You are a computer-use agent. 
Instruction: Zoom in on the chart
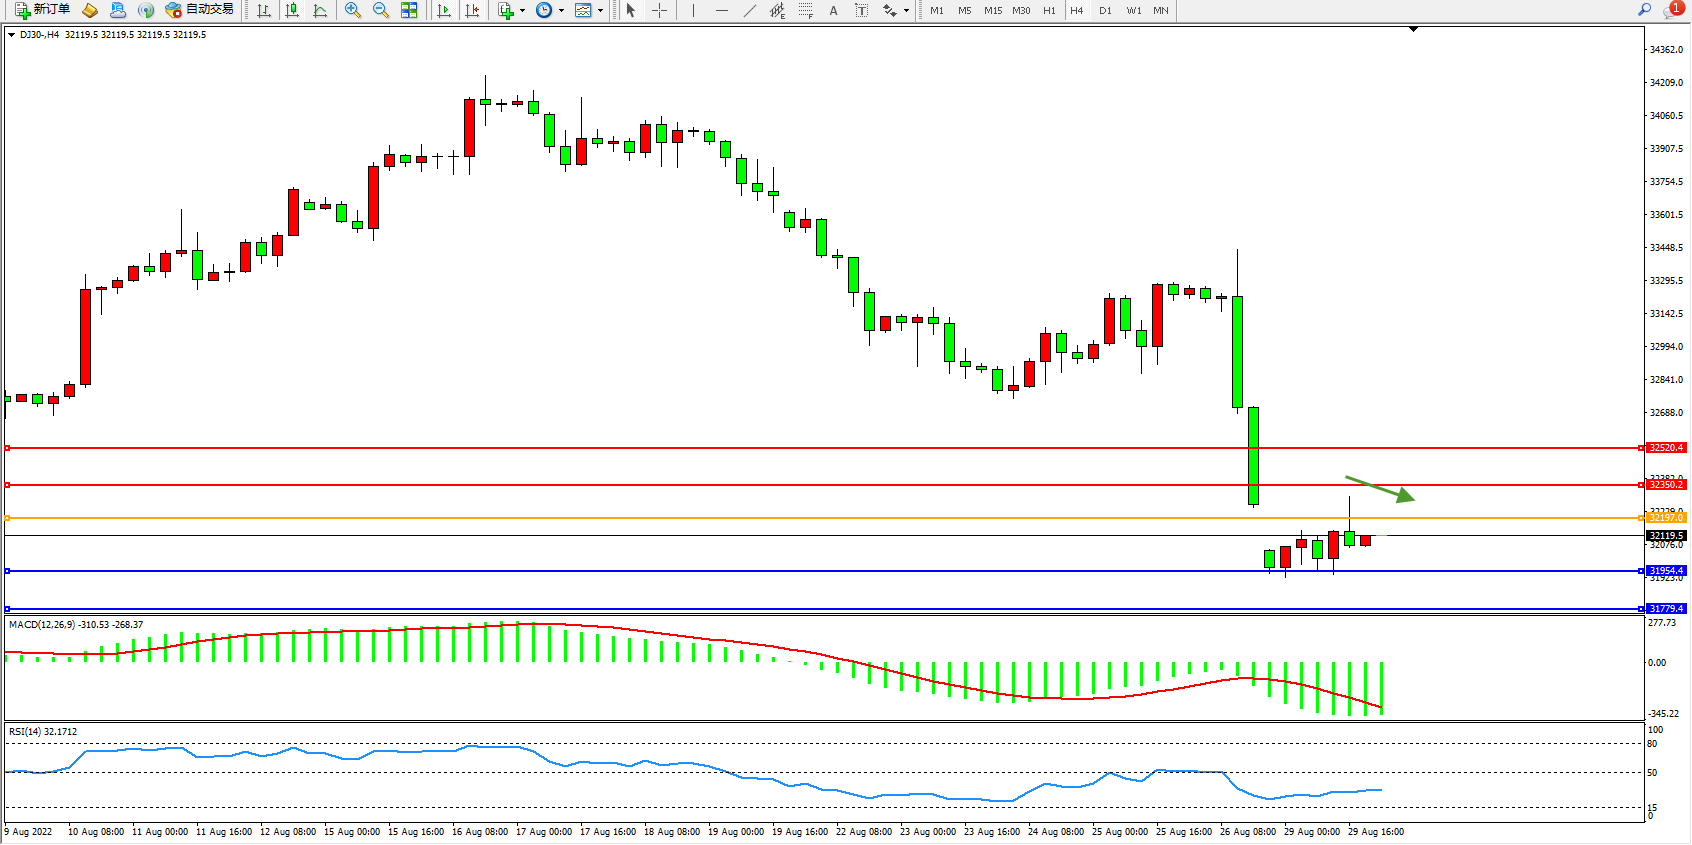[x=353, y=10]
